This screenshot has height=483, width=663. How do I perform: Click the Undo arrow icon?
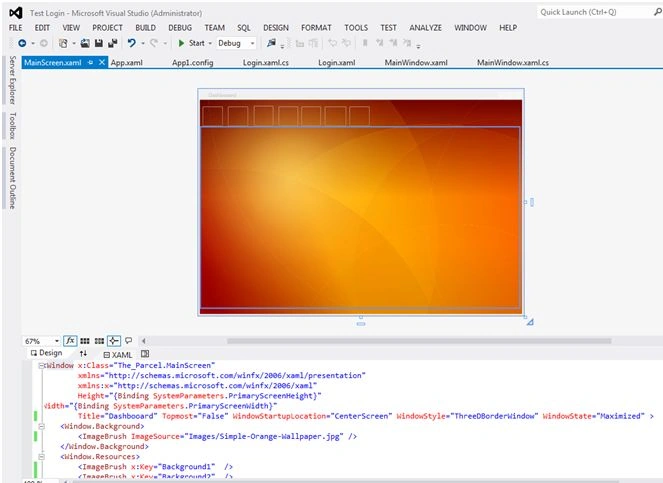[132, 43]
